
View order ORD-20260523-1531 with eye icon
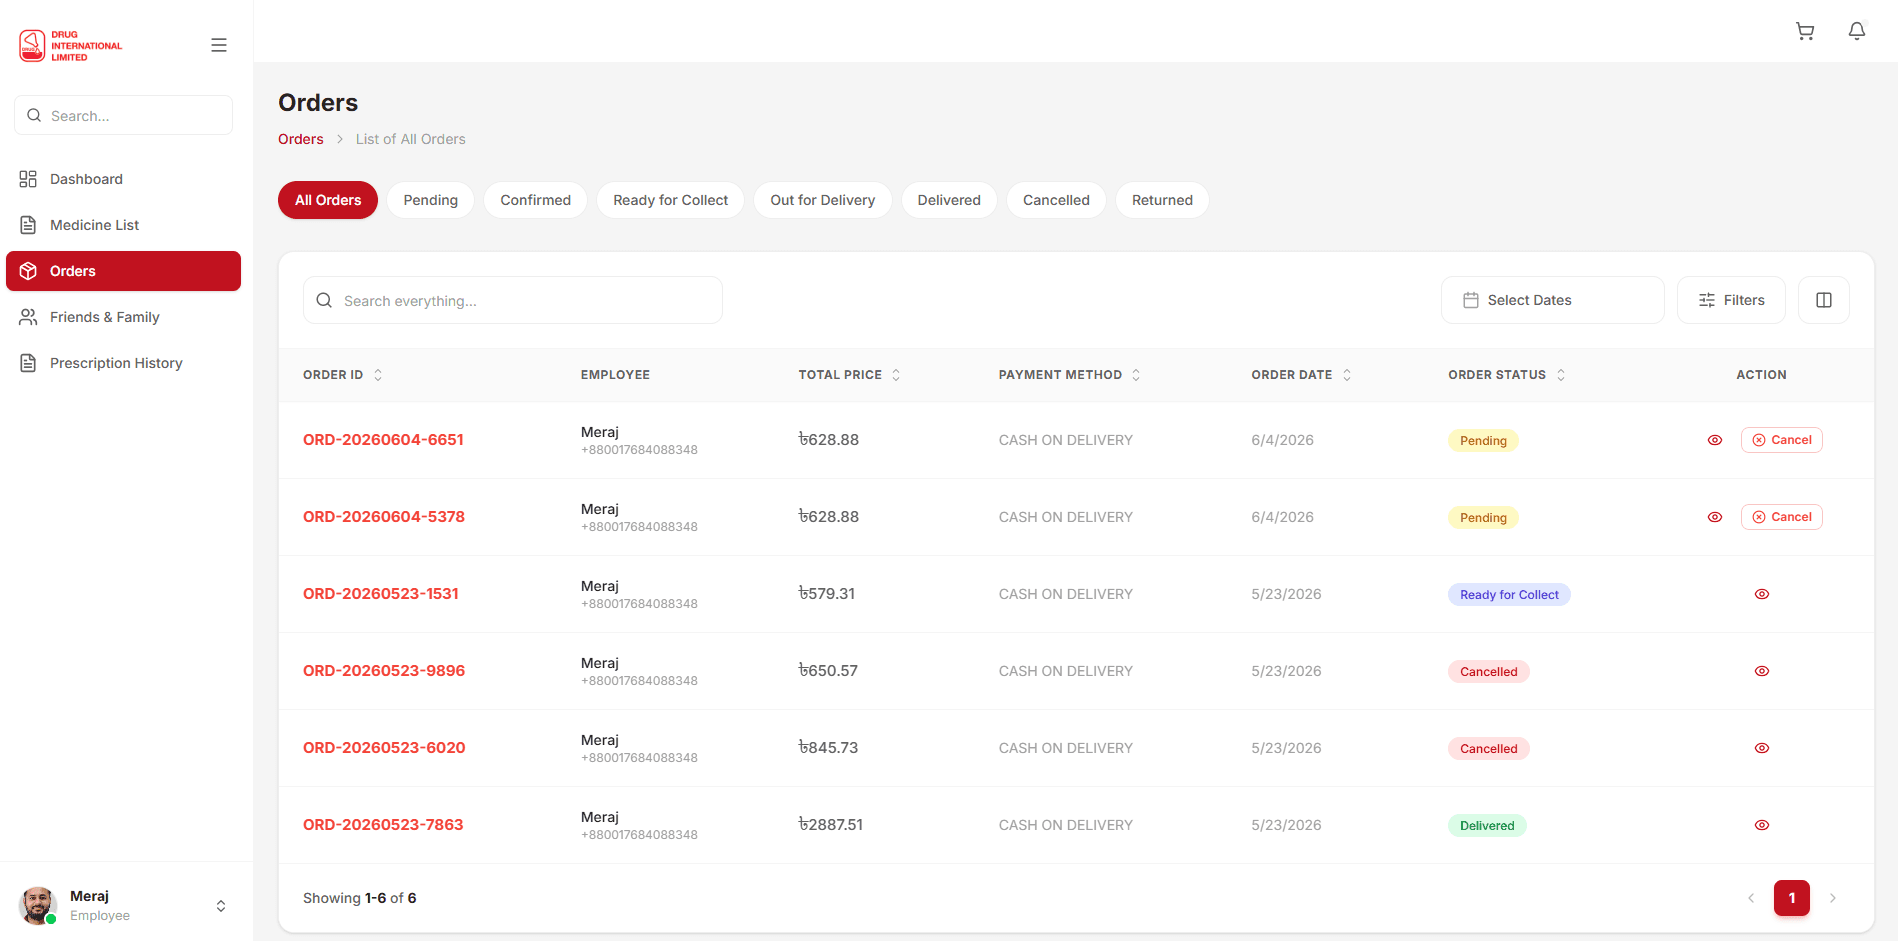(x=1762, y=594)
